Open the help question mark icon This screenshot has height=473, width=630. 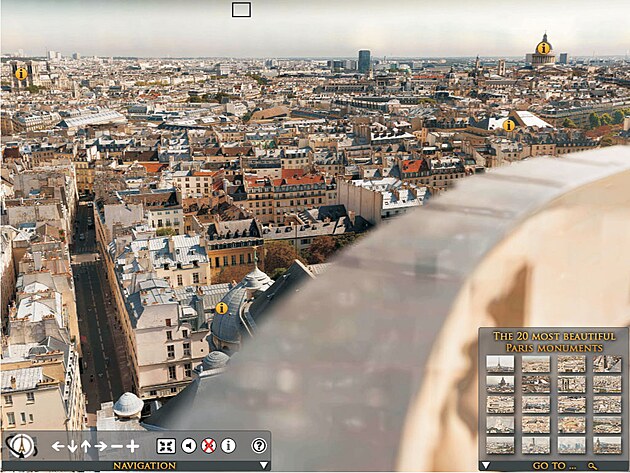click(259, 446)
